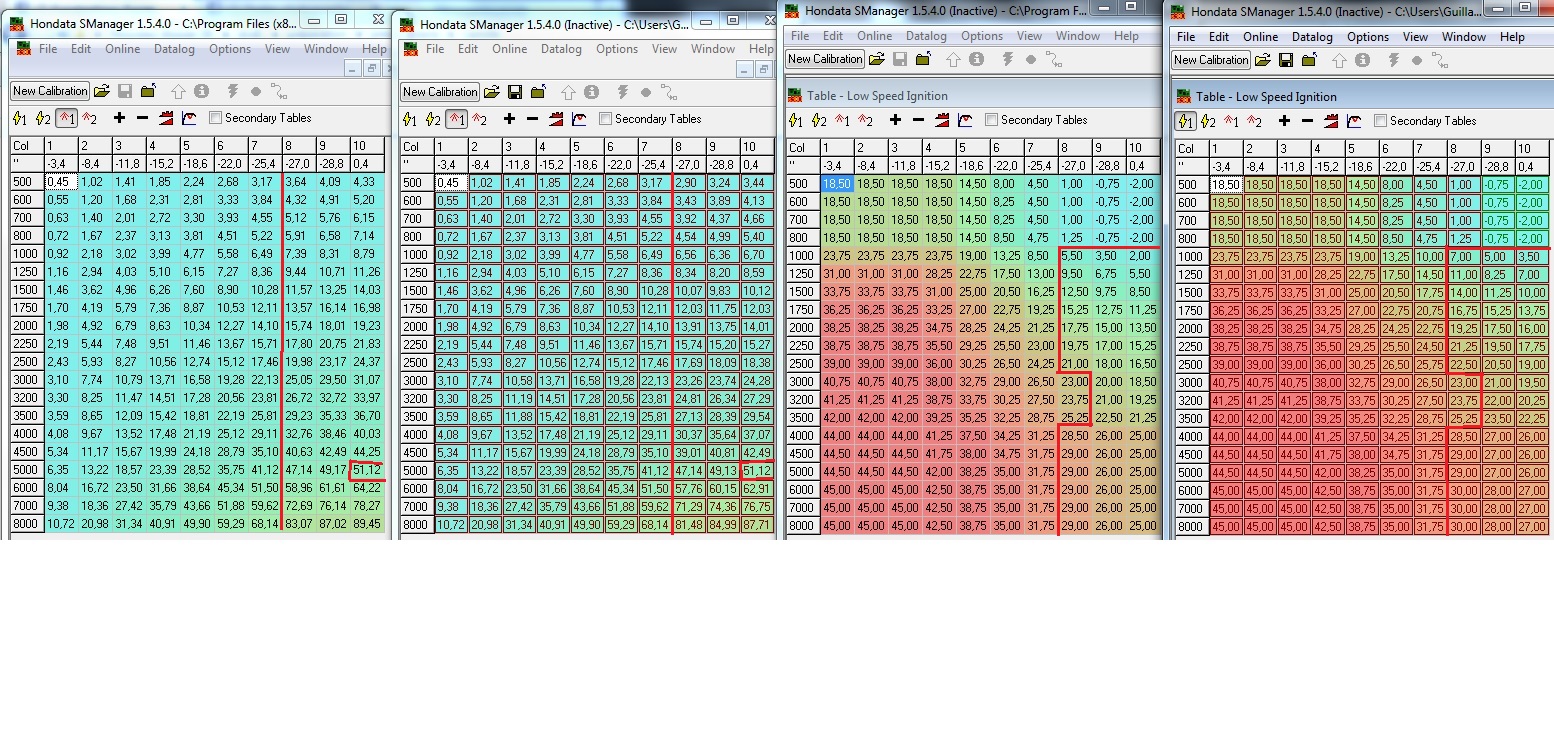Select cell 89,45 in leftmost window table
Screen dimensions: 1554x738
(x=366, y=524)
